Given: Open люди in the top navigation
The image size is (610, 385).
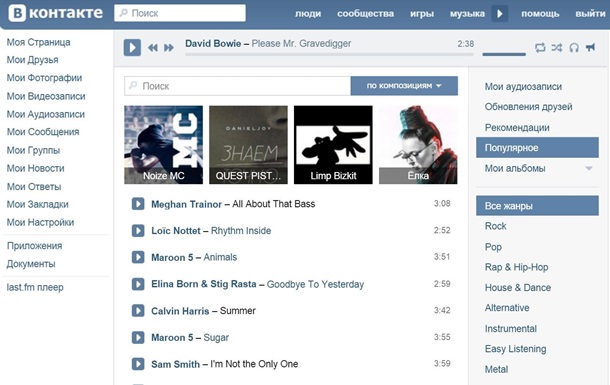Looking at the screenshot, I should tap(308, 14).
